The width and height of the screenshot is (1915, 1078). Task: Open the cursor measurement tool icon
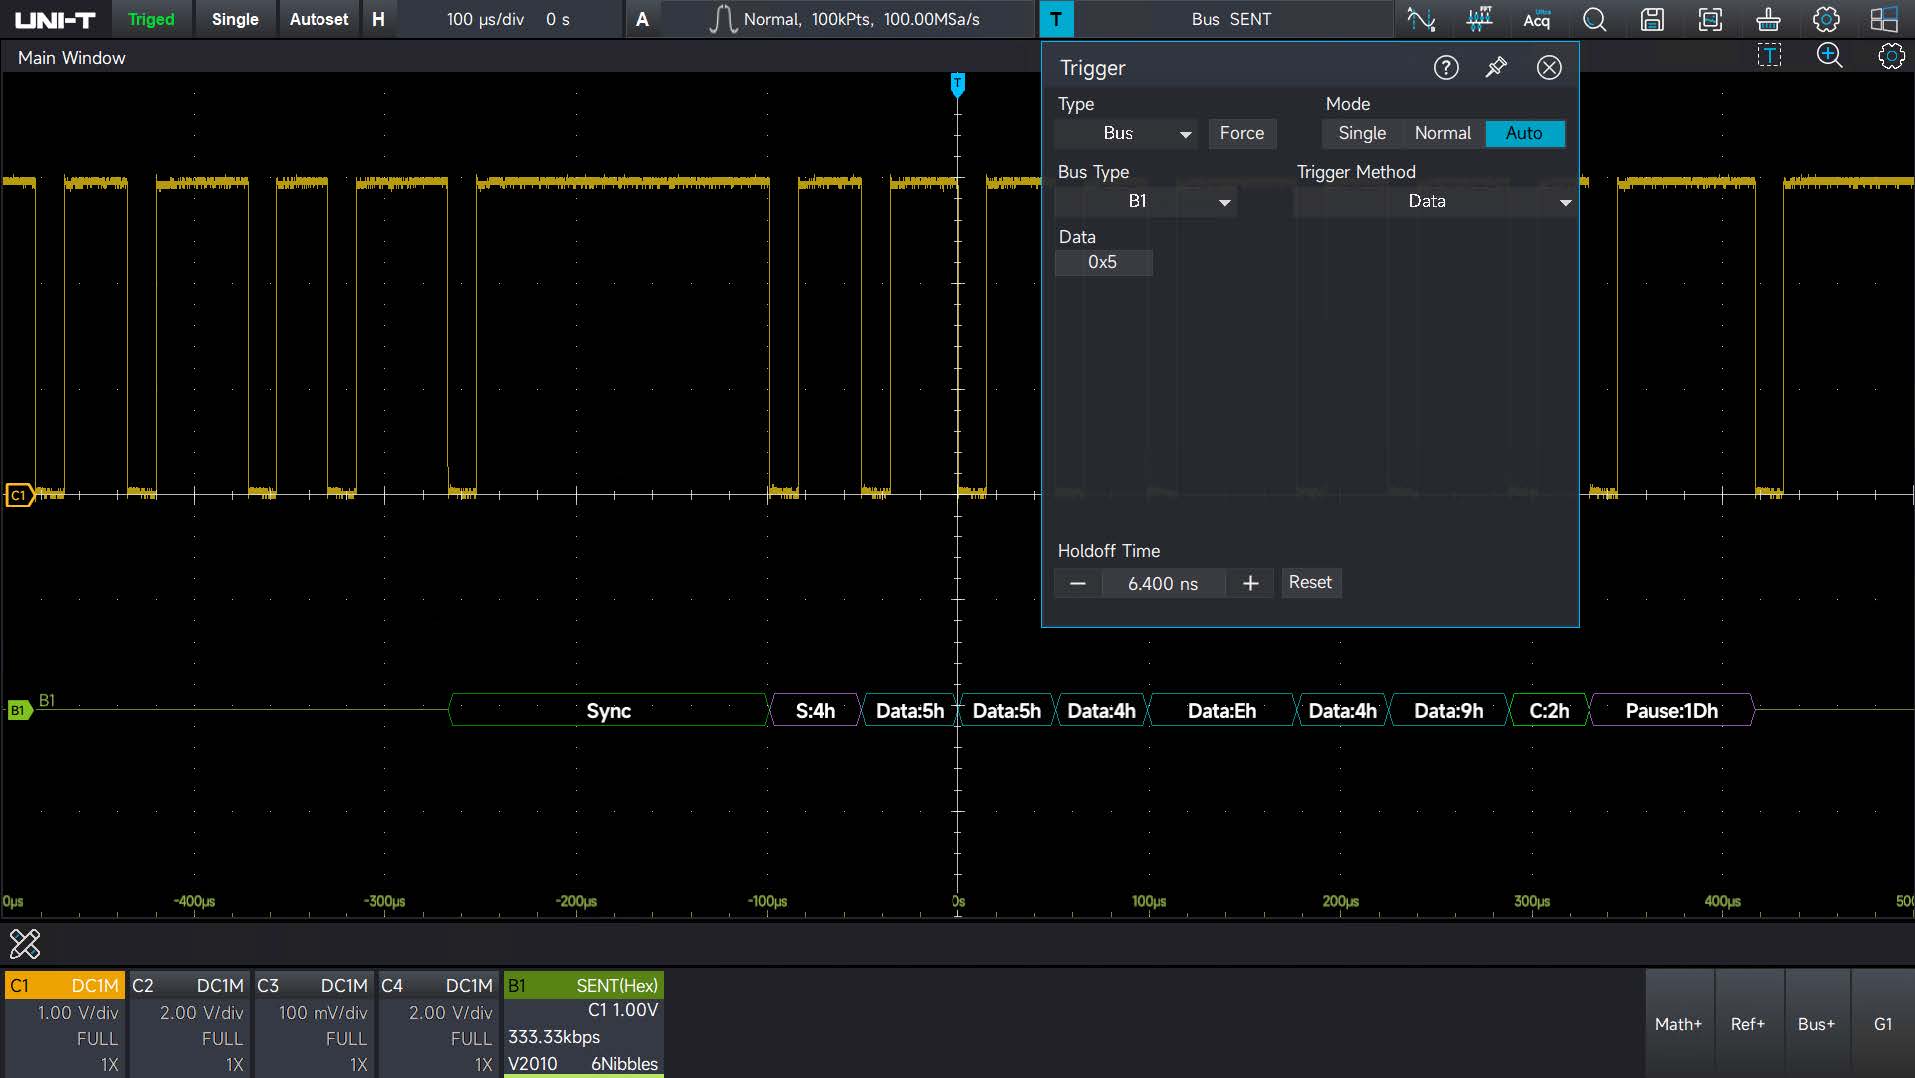point(1420,19)
